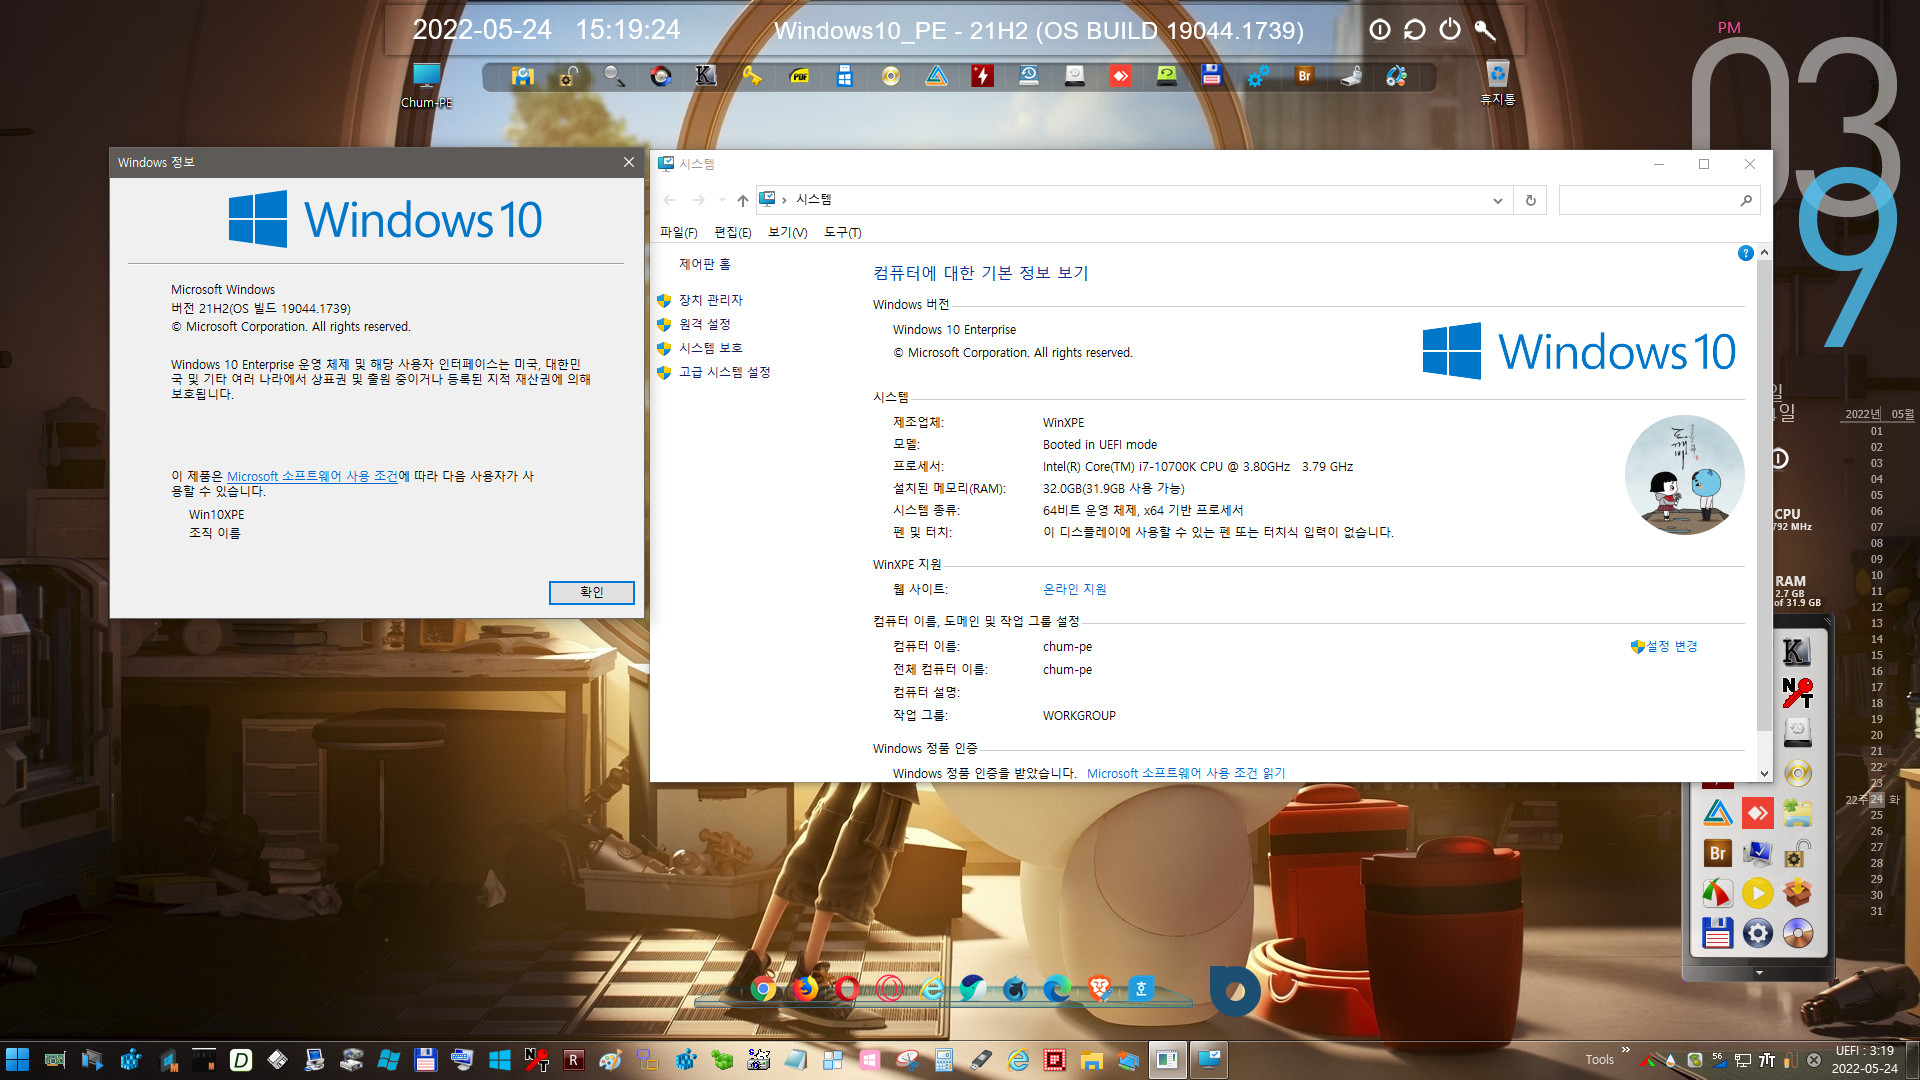Open the red AnyDesk icon in top dock

(1120, 76)
